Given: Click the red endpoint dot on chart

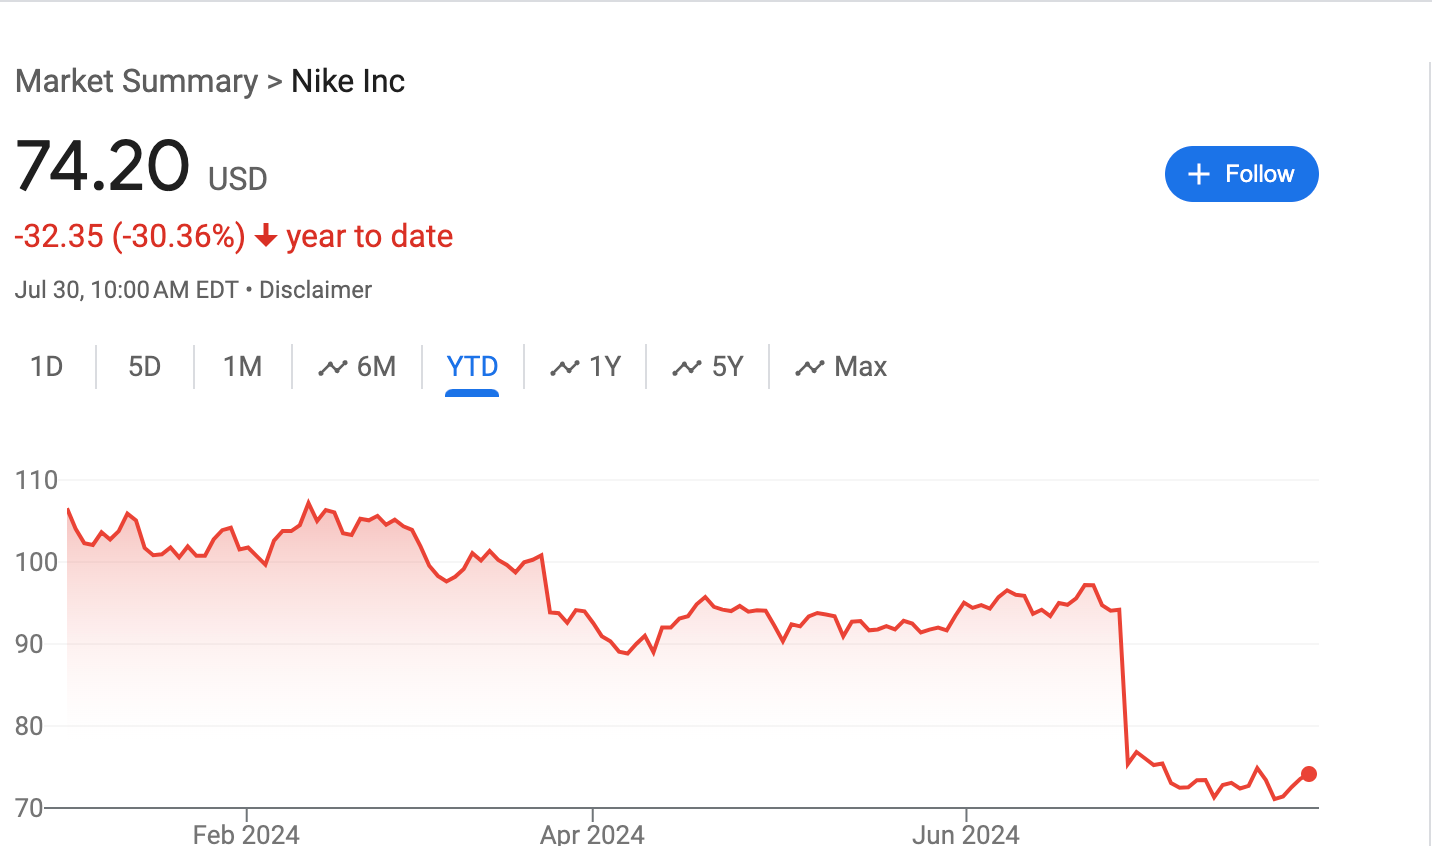Looking at the screenshot, I should coord(1309,774).
